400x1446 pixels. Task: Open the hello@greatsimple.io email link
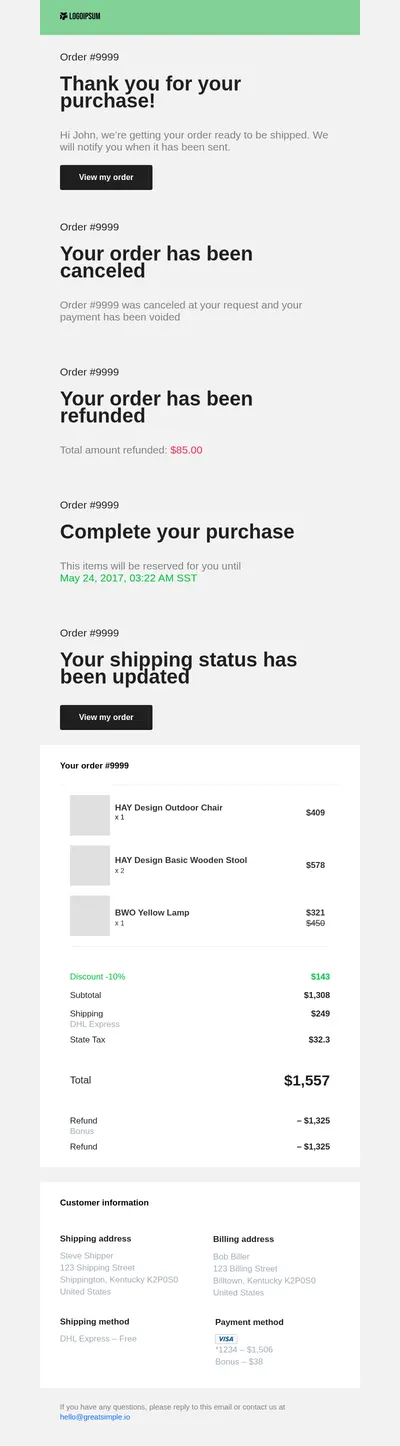[x=95, y=1417]
